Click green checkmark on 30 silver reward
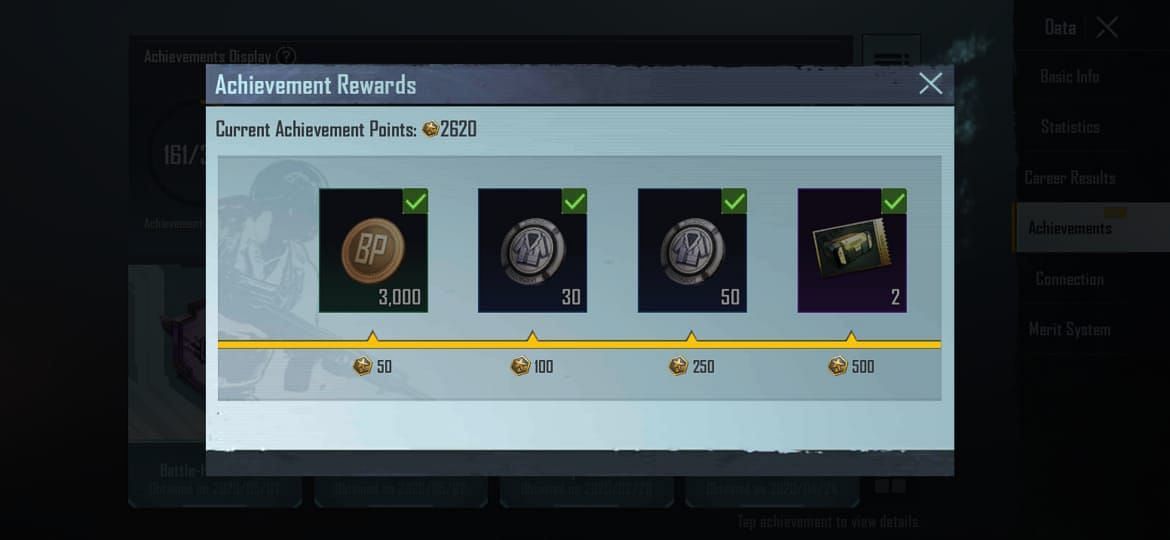The image size is (1170, 540). click(575, 201)
